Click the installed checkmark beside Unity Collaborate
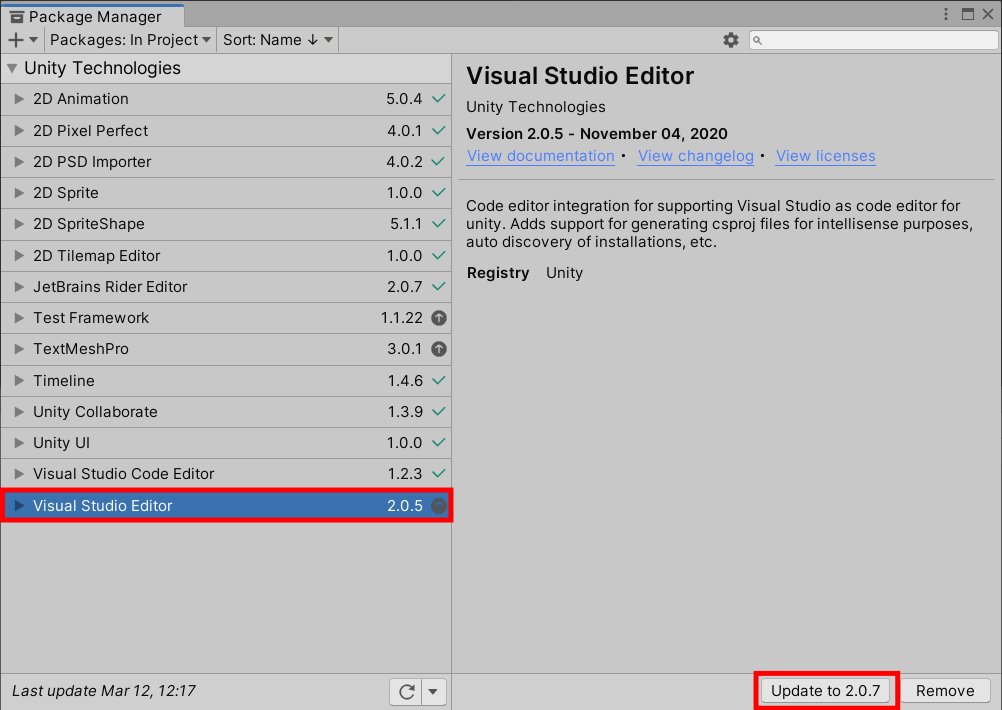 pos(438,412)
